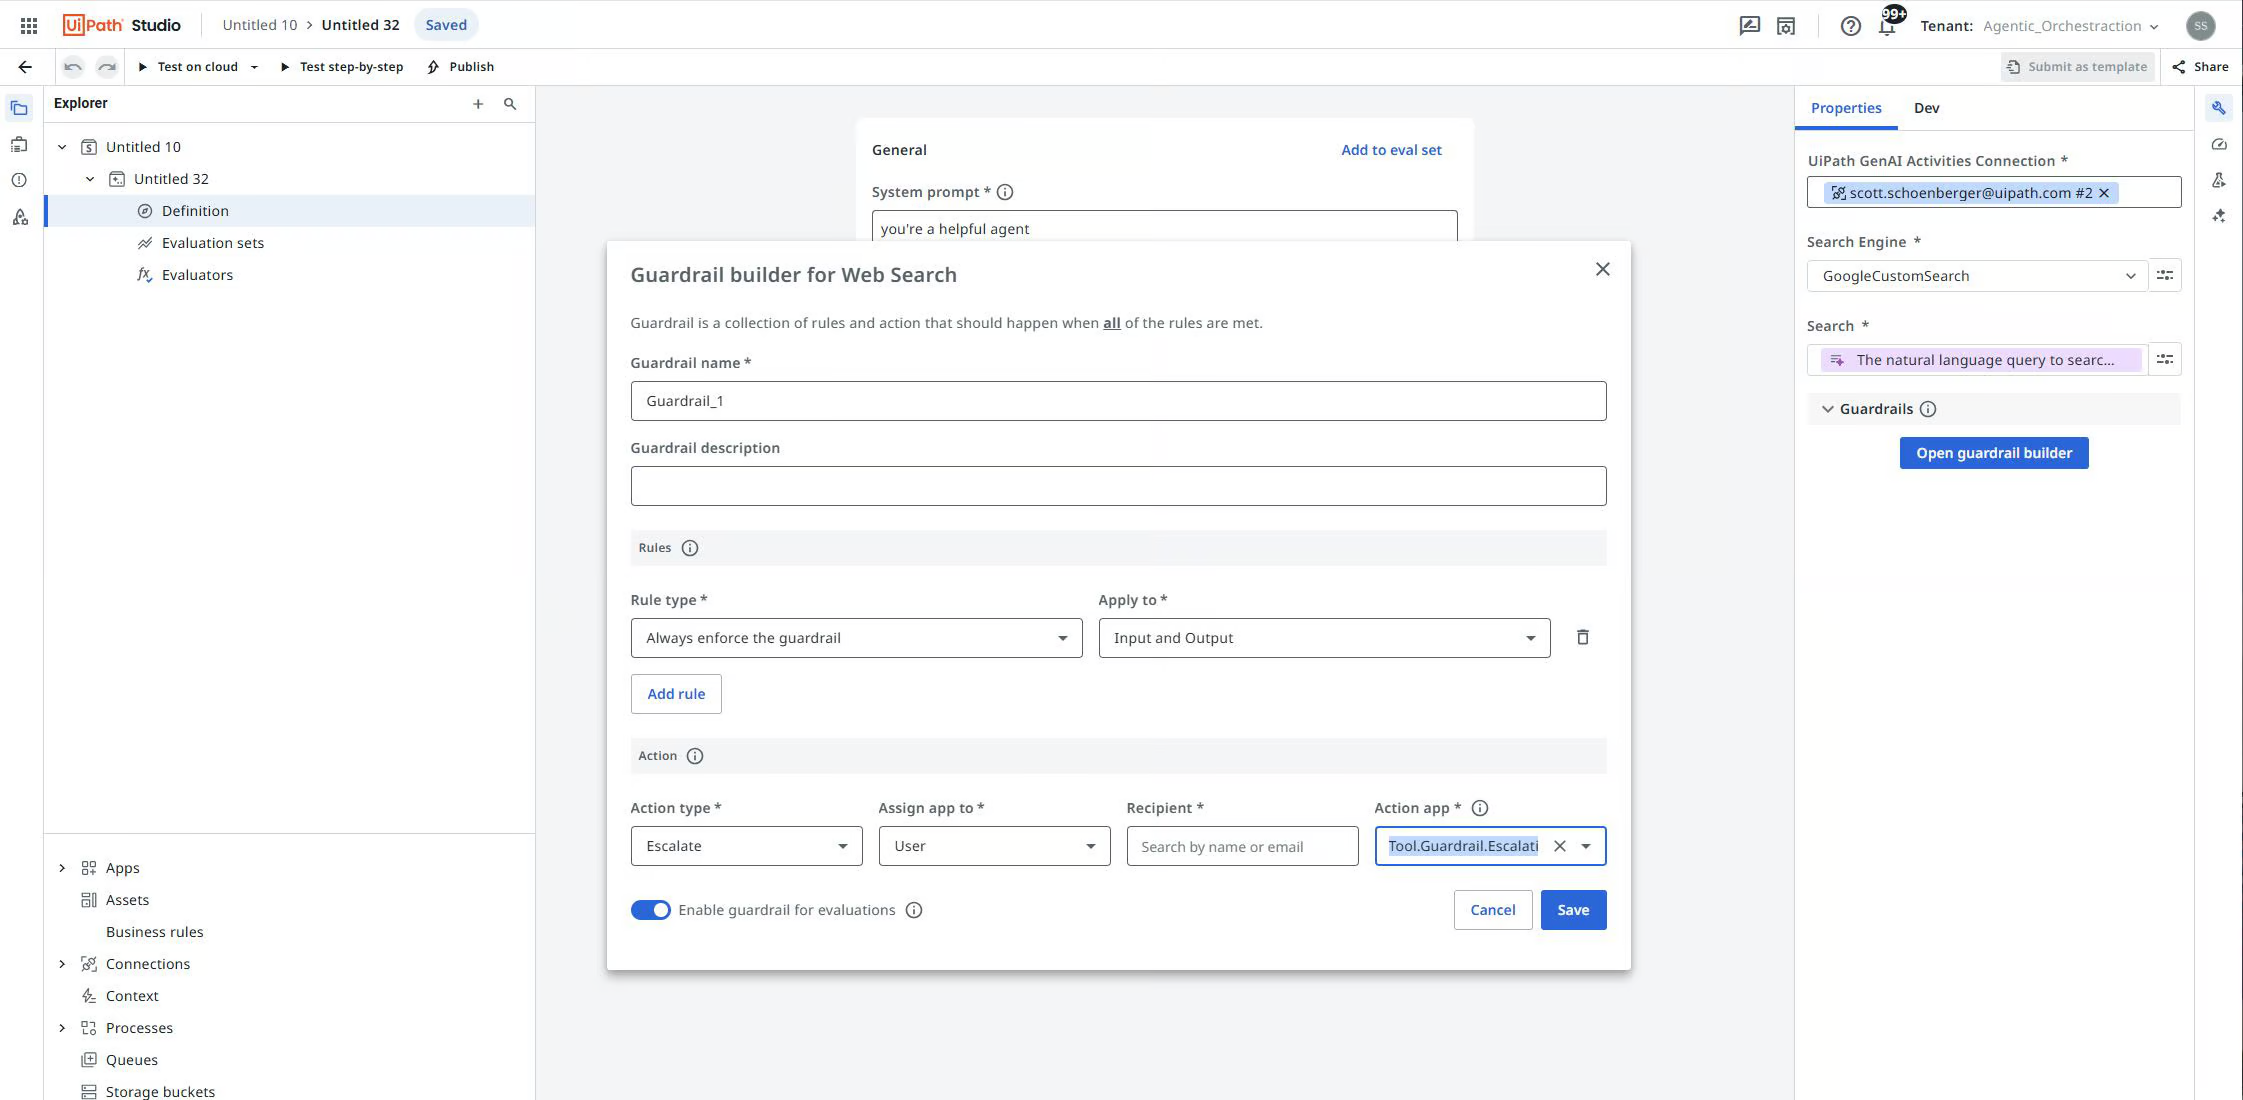Click Open guardrail builder button
Screen dimensions: 2243x1100
point(1994,453)
